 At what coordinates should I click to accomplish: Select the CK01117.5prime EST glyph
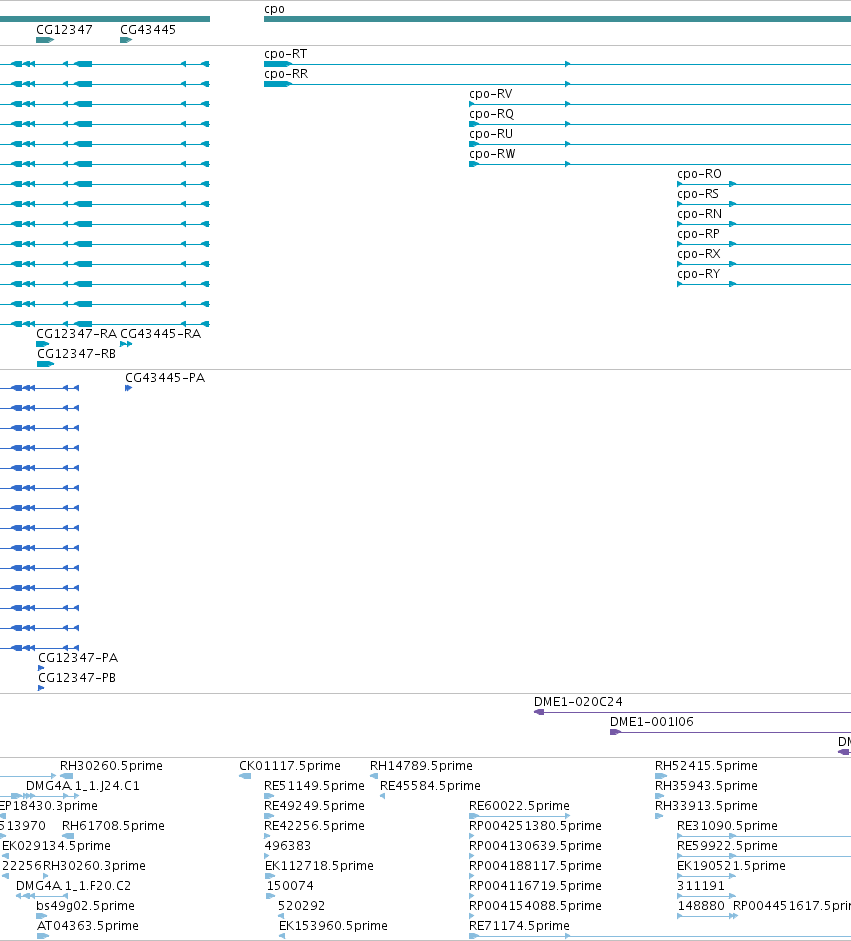pyautogui.click(x=245, y=776)
